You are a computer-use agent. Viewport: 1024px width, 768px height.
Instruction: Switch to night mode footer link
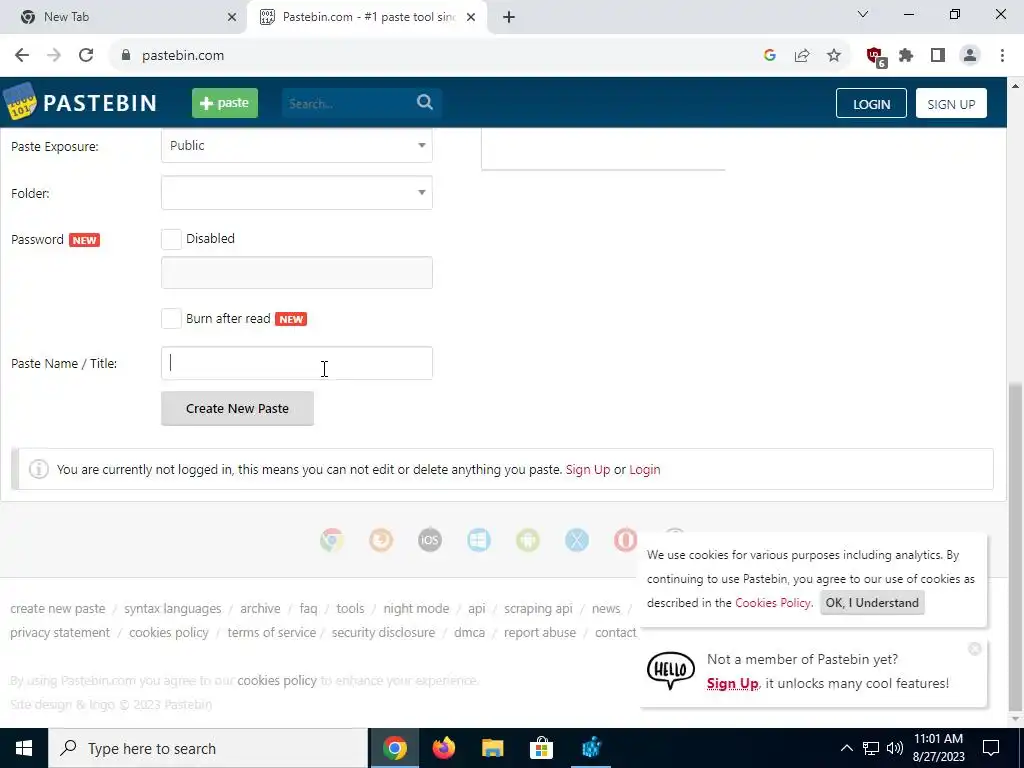416,609
